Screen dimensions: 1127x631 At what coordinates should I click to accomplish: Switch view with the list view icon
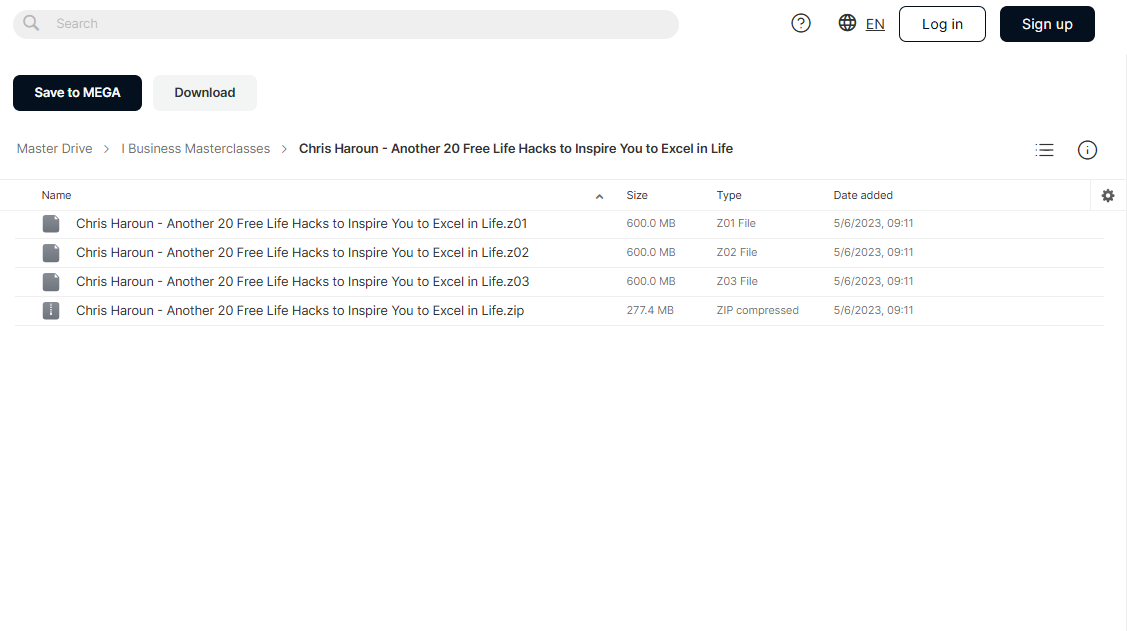click(x=1044, y=149)
